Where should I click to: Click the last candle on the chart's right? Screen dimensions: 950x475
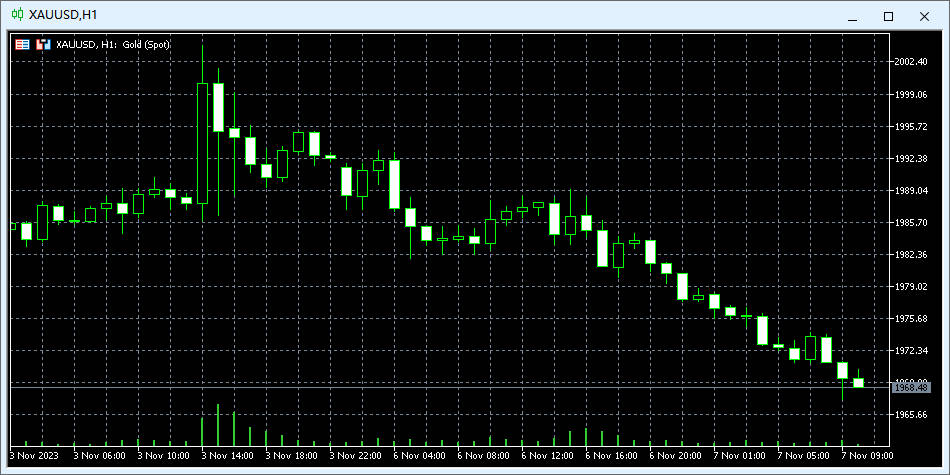pyautogui.click(x=858, y=383)
